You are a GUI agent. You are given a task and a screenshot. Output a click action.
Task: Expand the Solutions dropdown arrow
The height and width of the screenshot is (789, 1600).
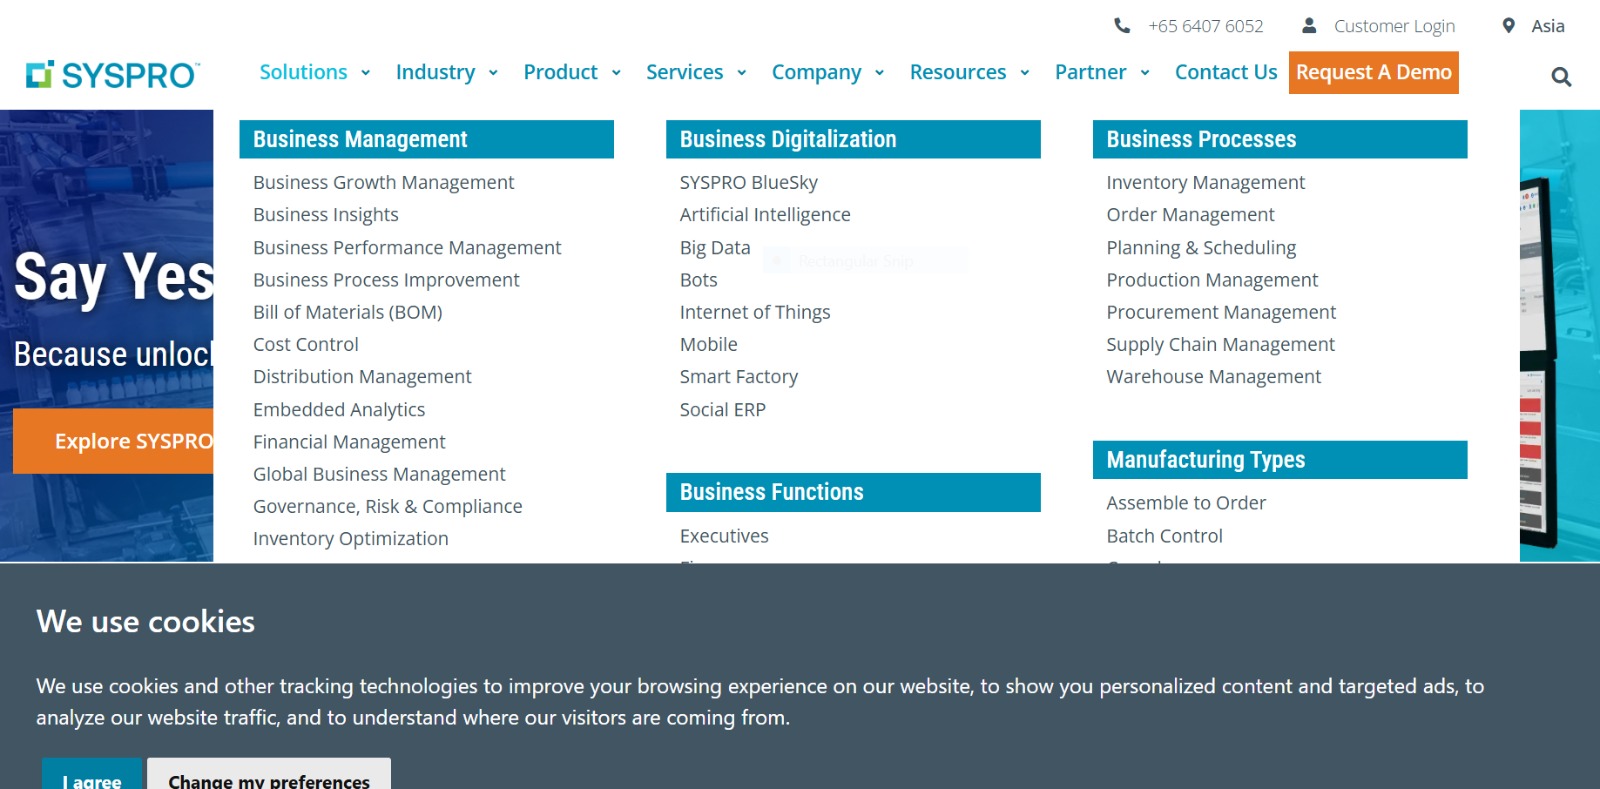[x=366, y=73]
